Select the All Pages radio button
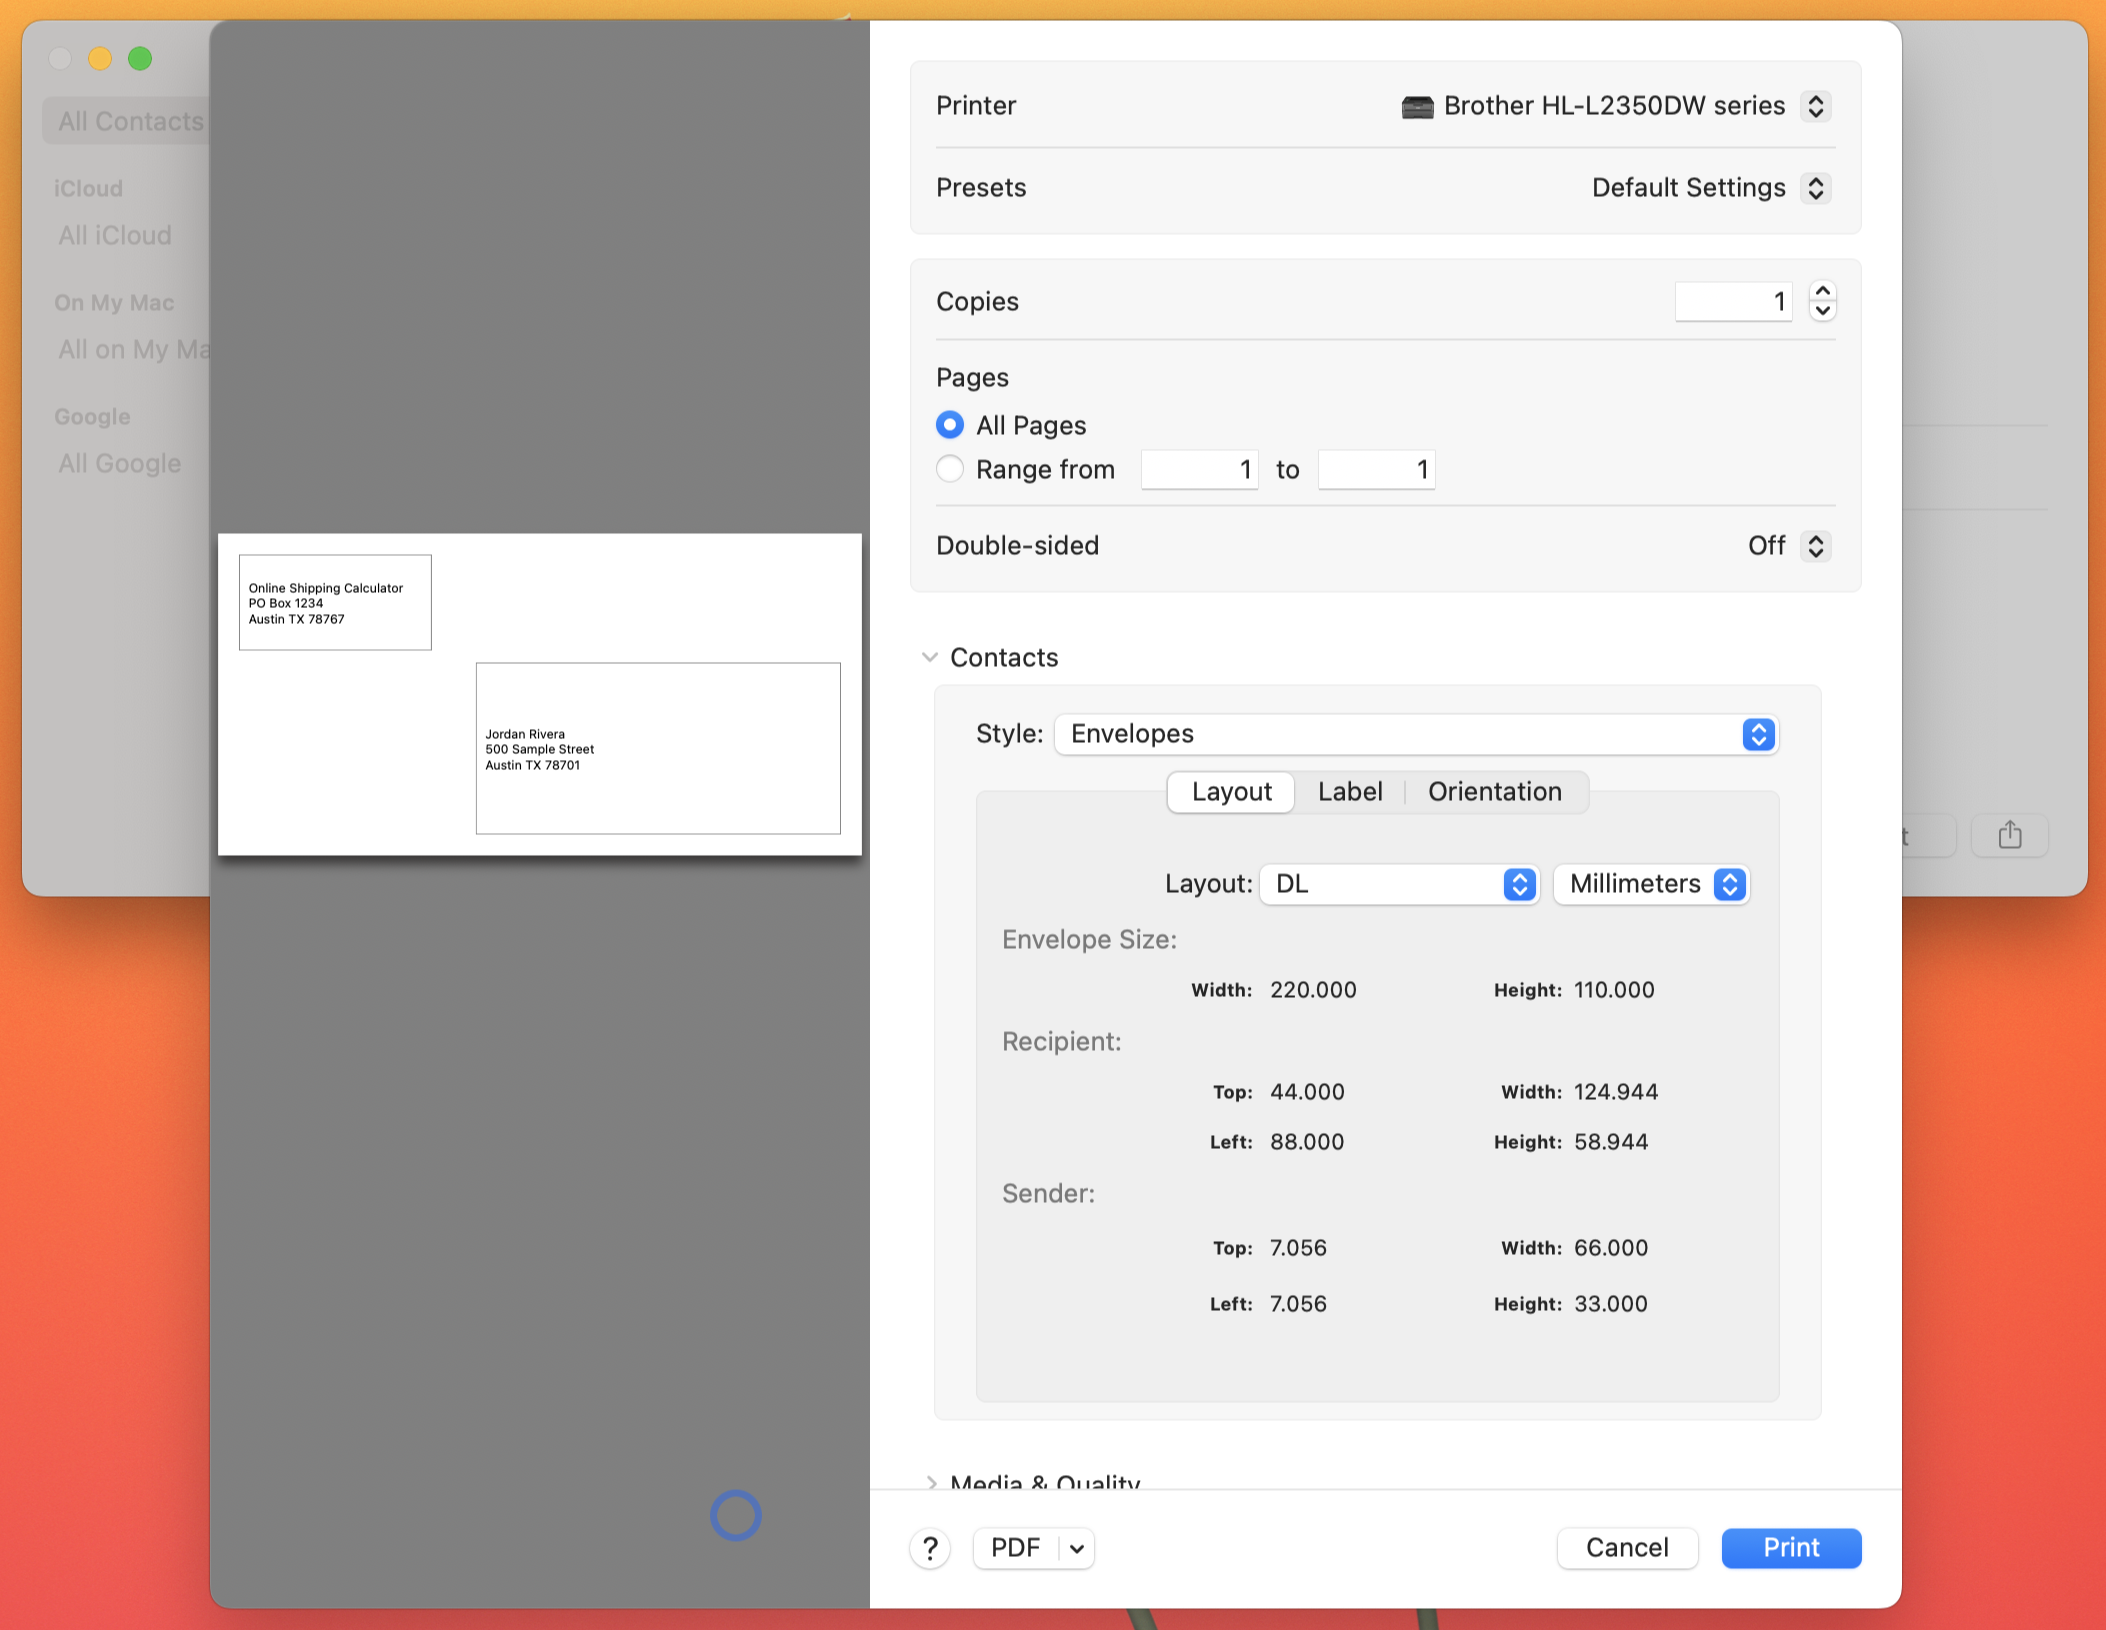The height and width of the screenshot is (1630, 2106). 950,425
